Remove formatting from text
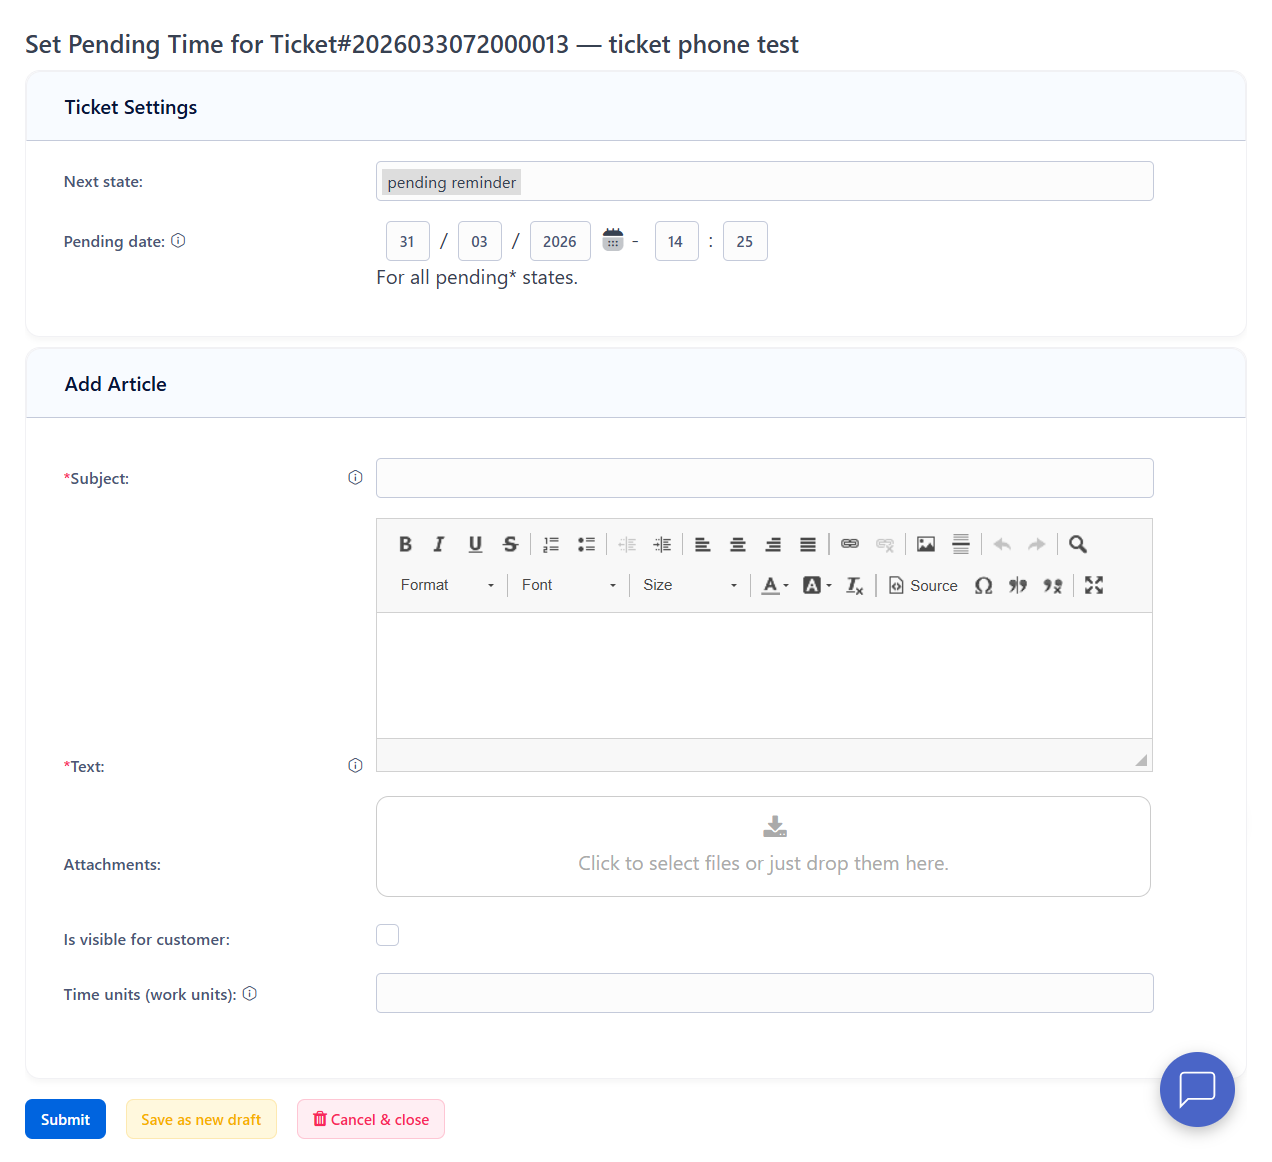1272x1162 pixels. tap(855, 585)
